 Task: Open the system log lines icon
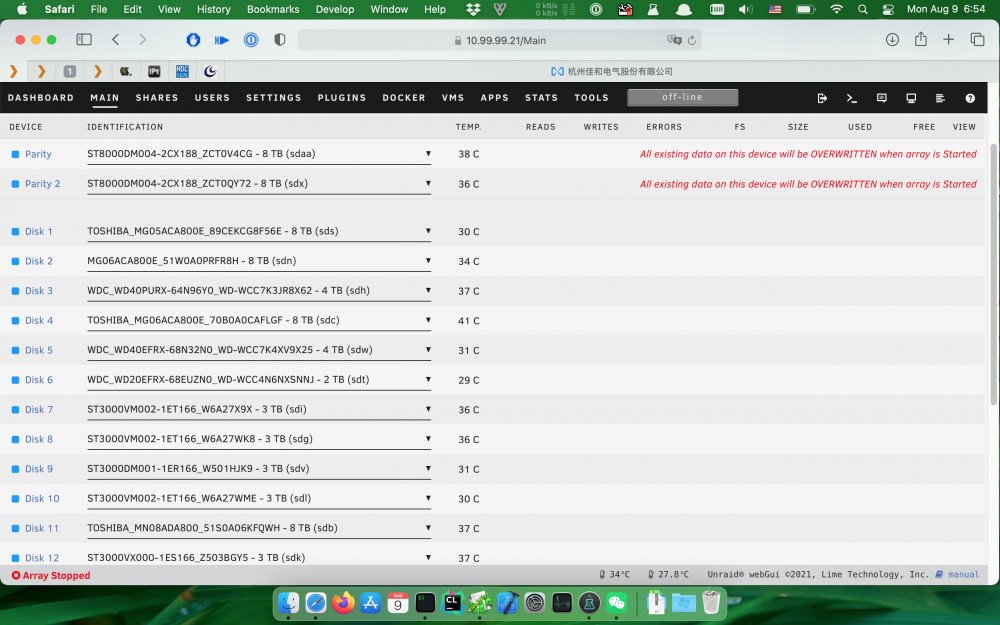coord(940,98)
